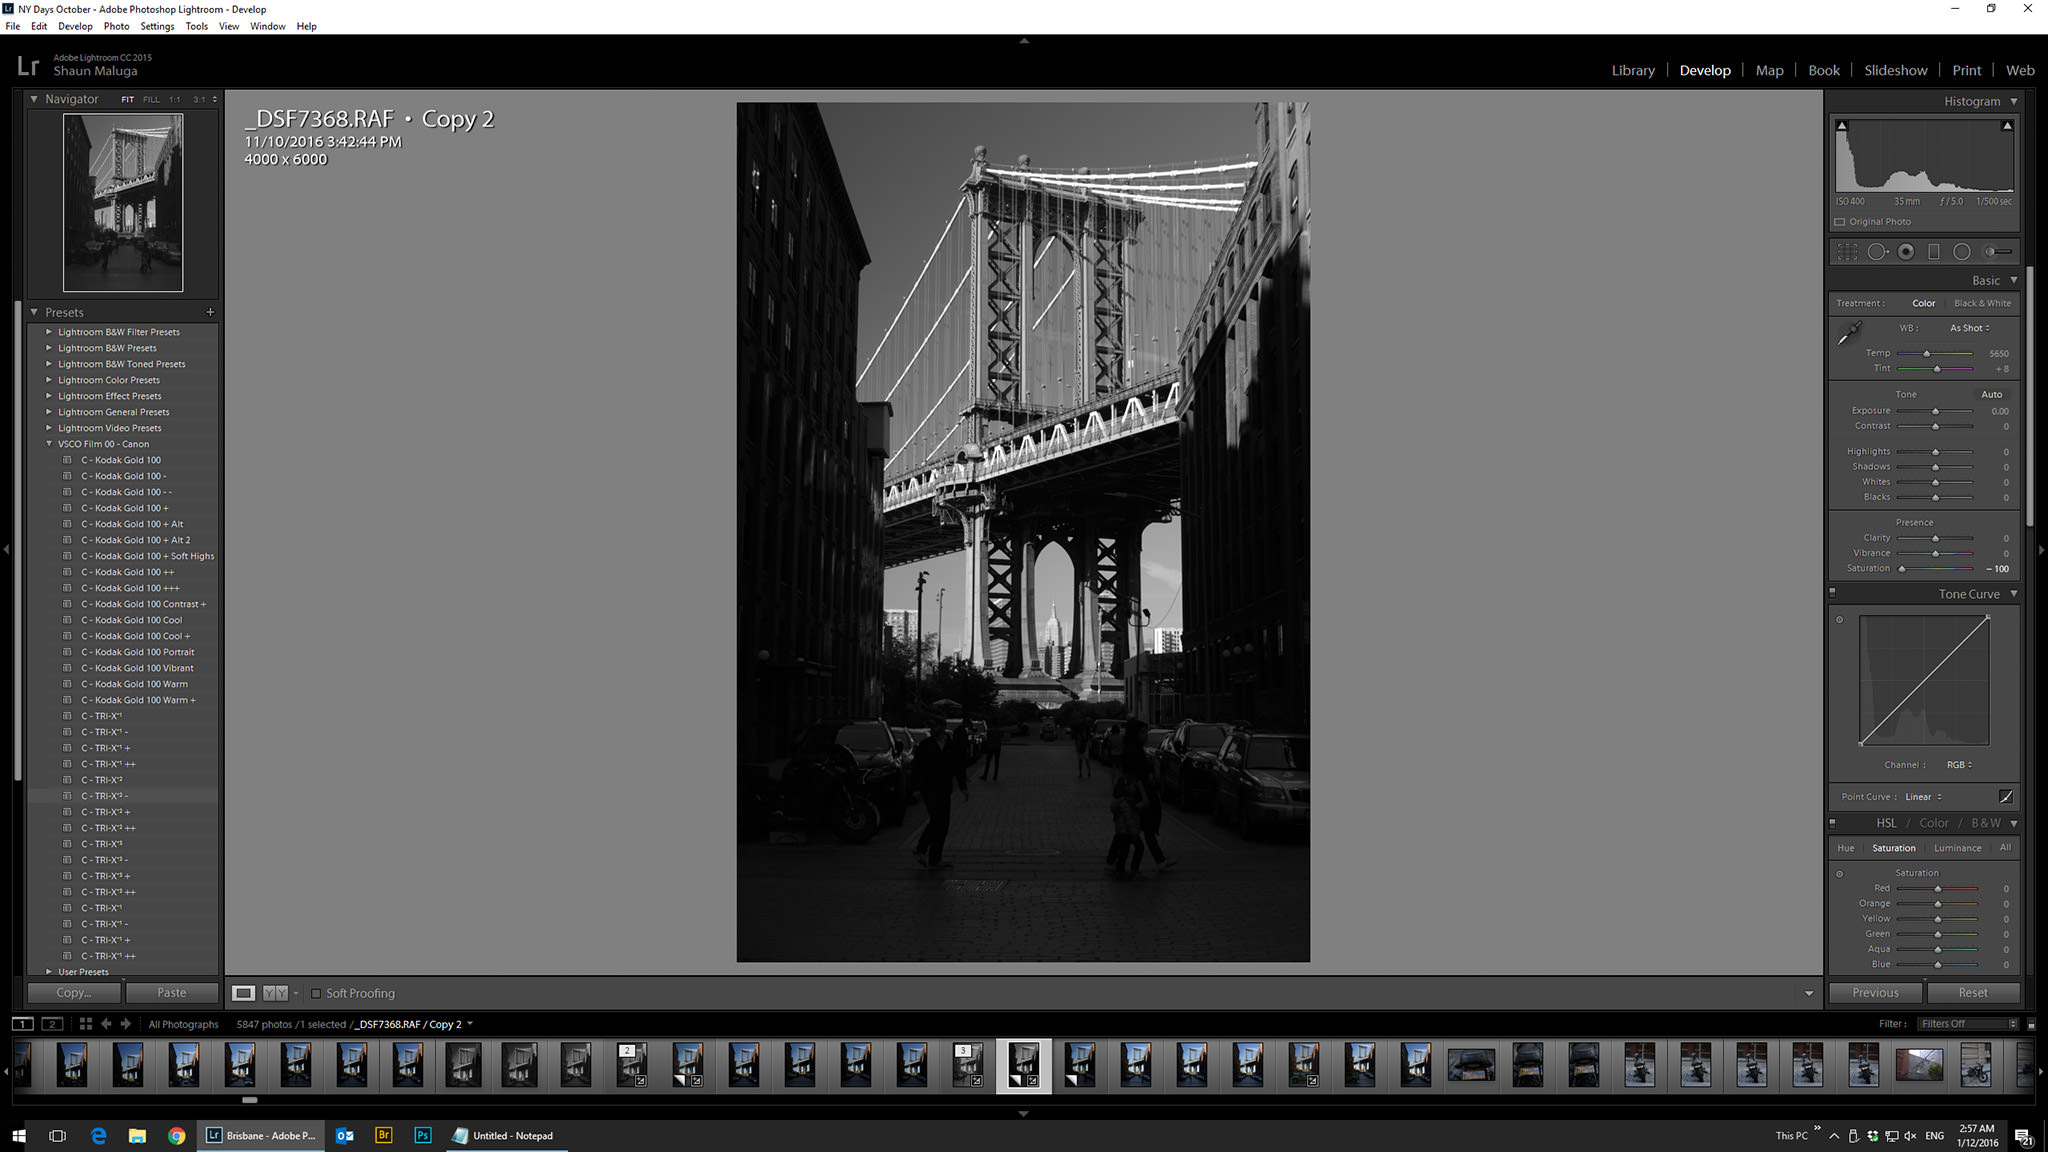Viewport: 2048px width, 1152px height.
Task: Enable the Soft Proofing checkbox
Action: (x=316, y=993)
